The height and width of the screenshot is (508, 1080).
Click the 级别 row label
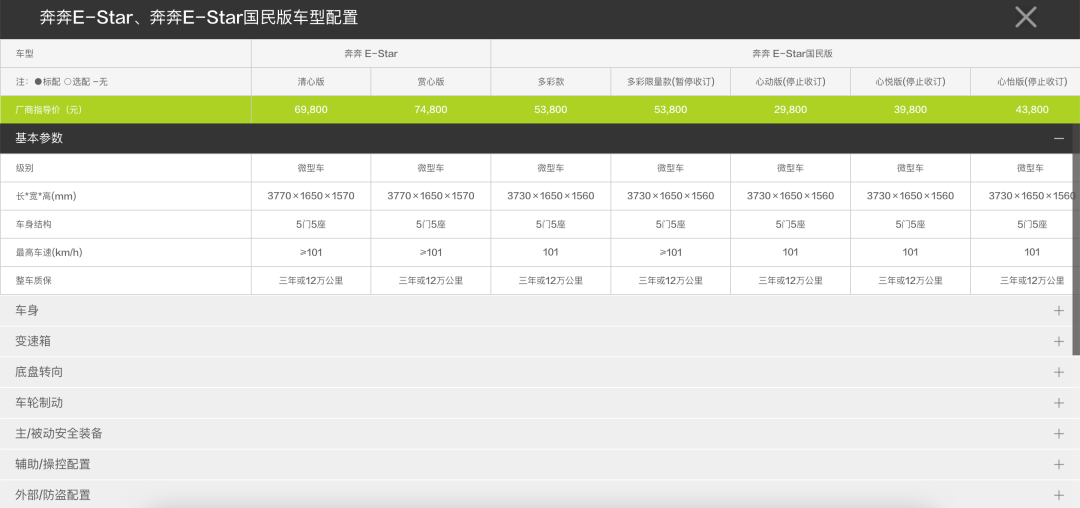click(24, 168)
